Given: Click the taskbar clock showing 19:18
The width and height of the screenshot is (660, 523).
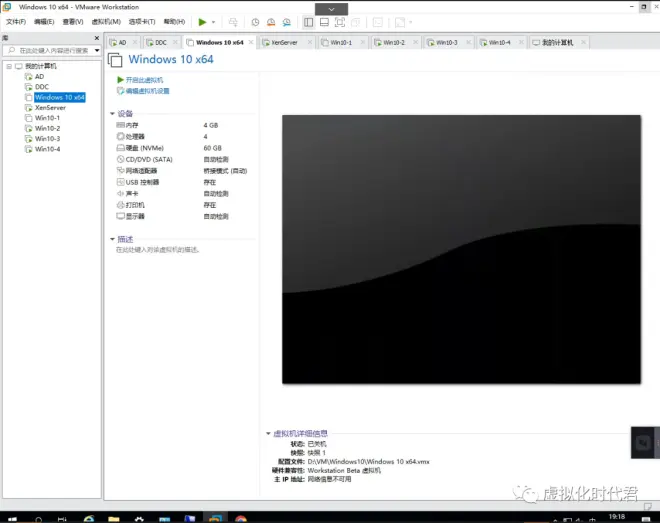Looking at the screenshot, I should (x=617, y=517).
